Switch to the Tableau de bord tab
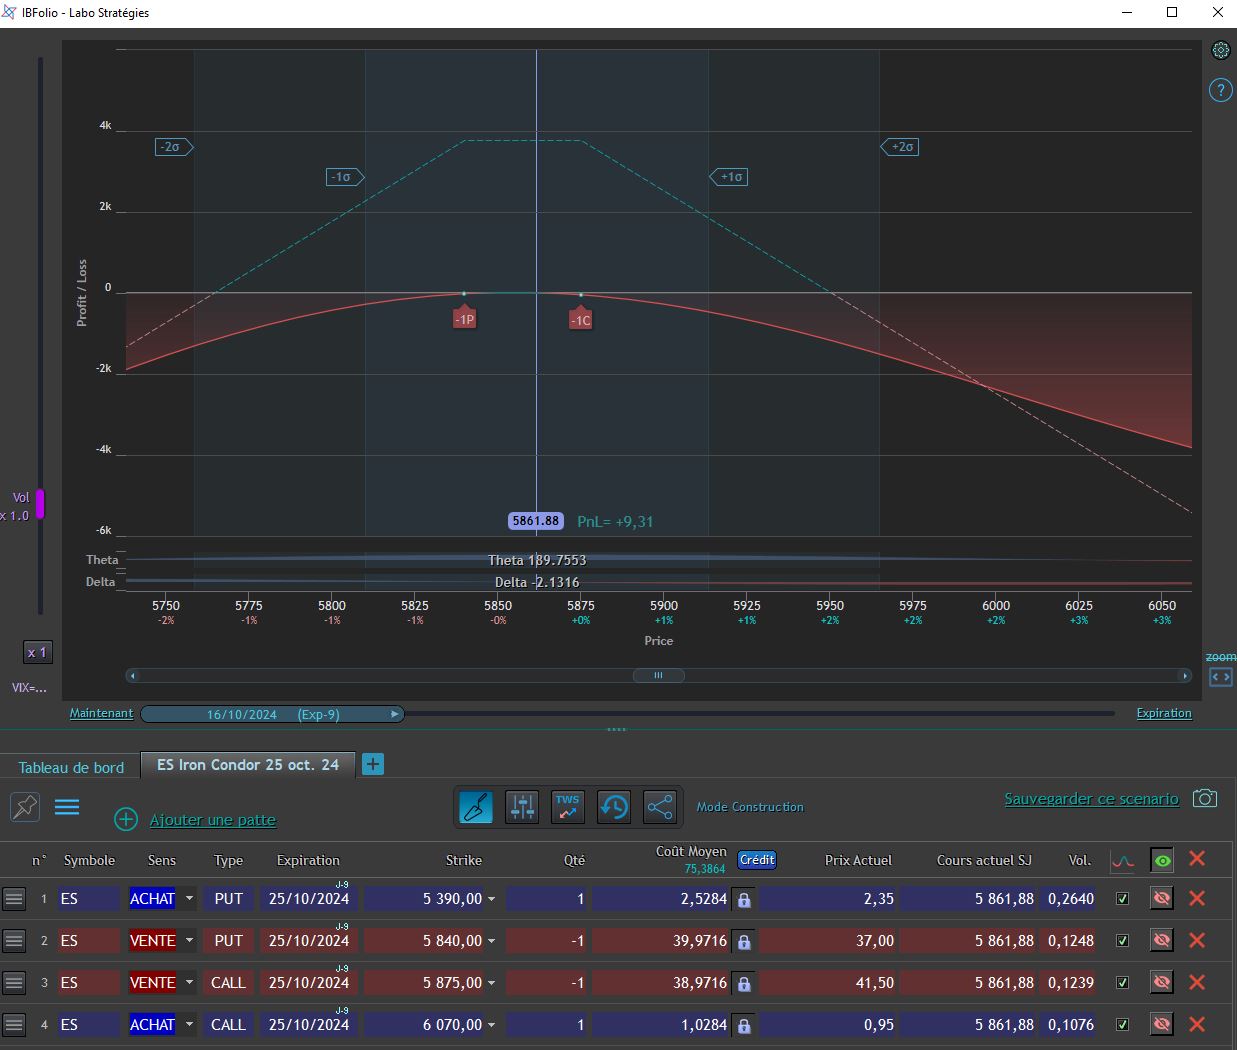1237x1050 pixels. (71, 768)
